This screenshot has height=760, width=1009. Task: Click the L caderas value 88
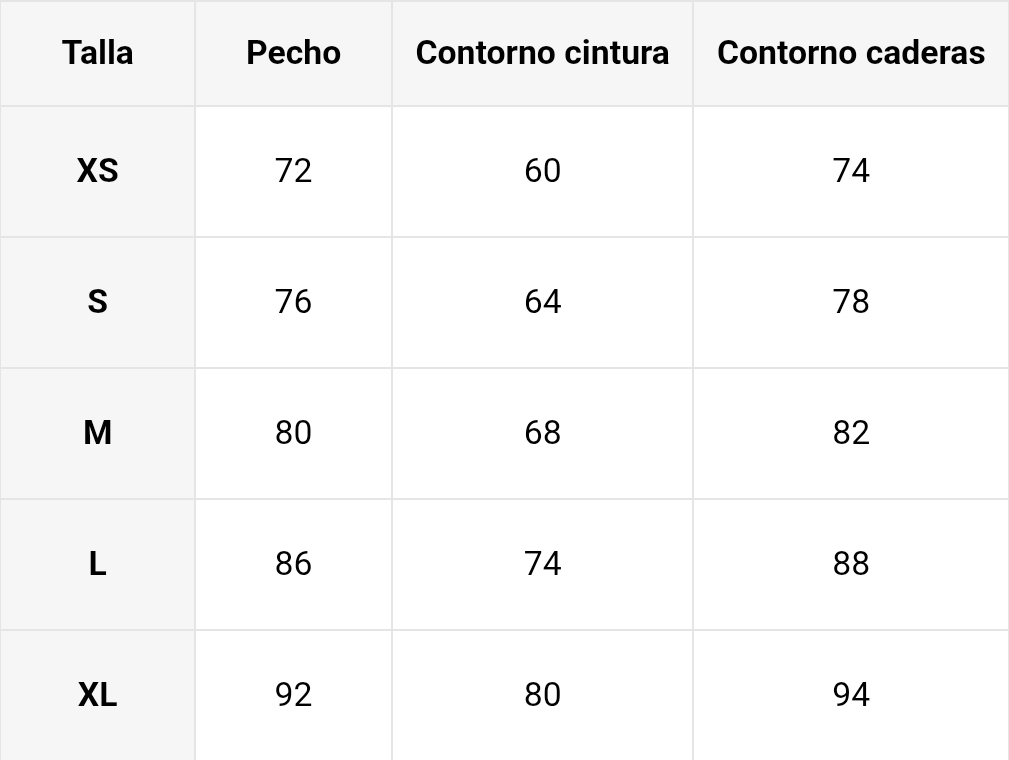[851, 564]
